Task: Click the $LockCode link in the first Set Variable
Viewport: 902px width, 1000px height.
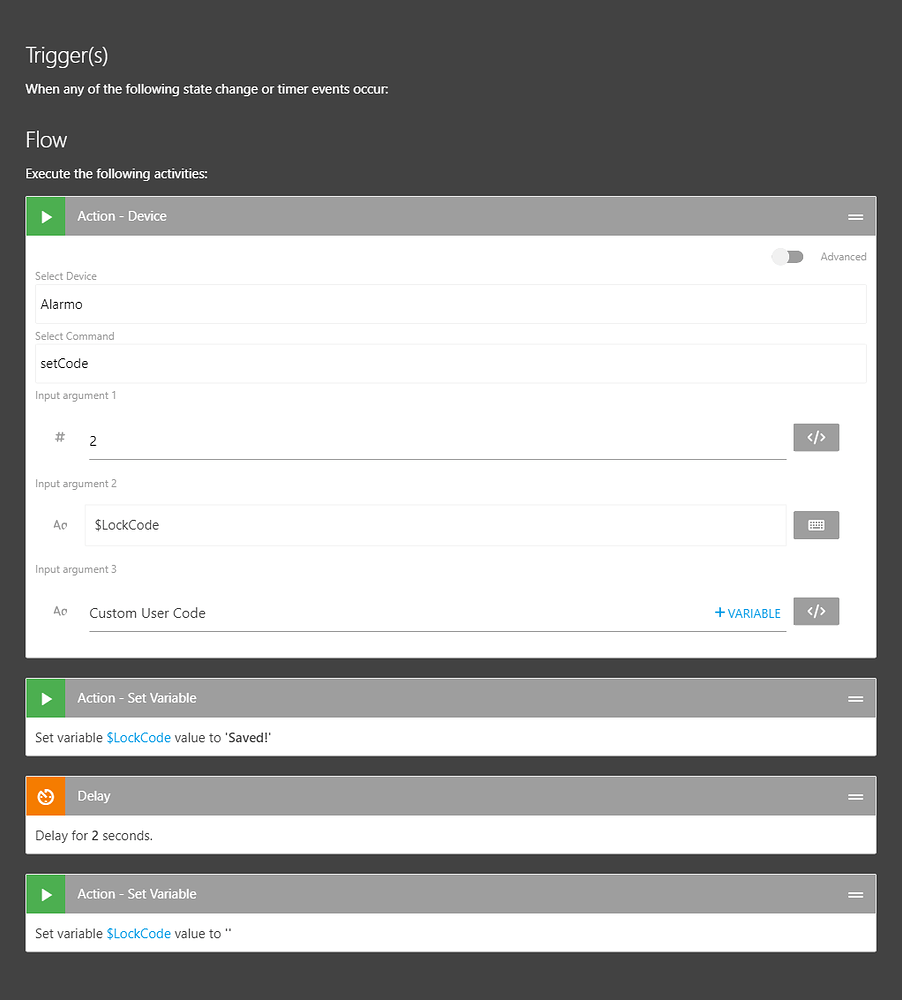Action: coord(138,737)
